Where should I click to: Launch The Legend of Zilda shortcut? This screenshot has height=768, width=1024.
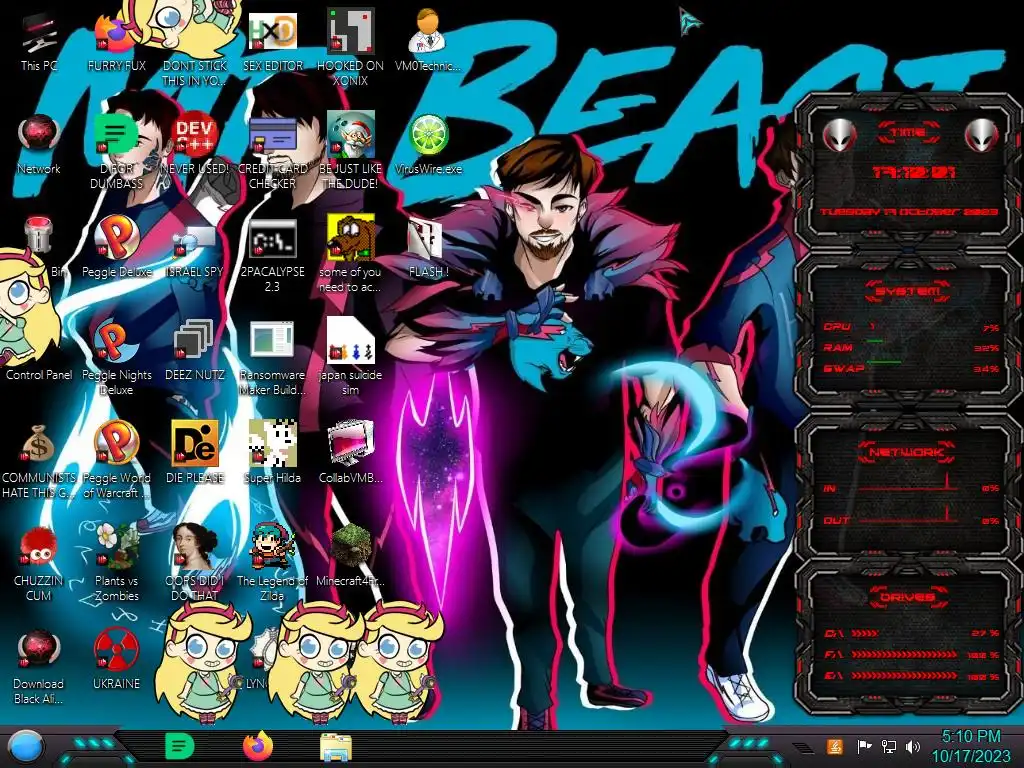click(272, 563)
